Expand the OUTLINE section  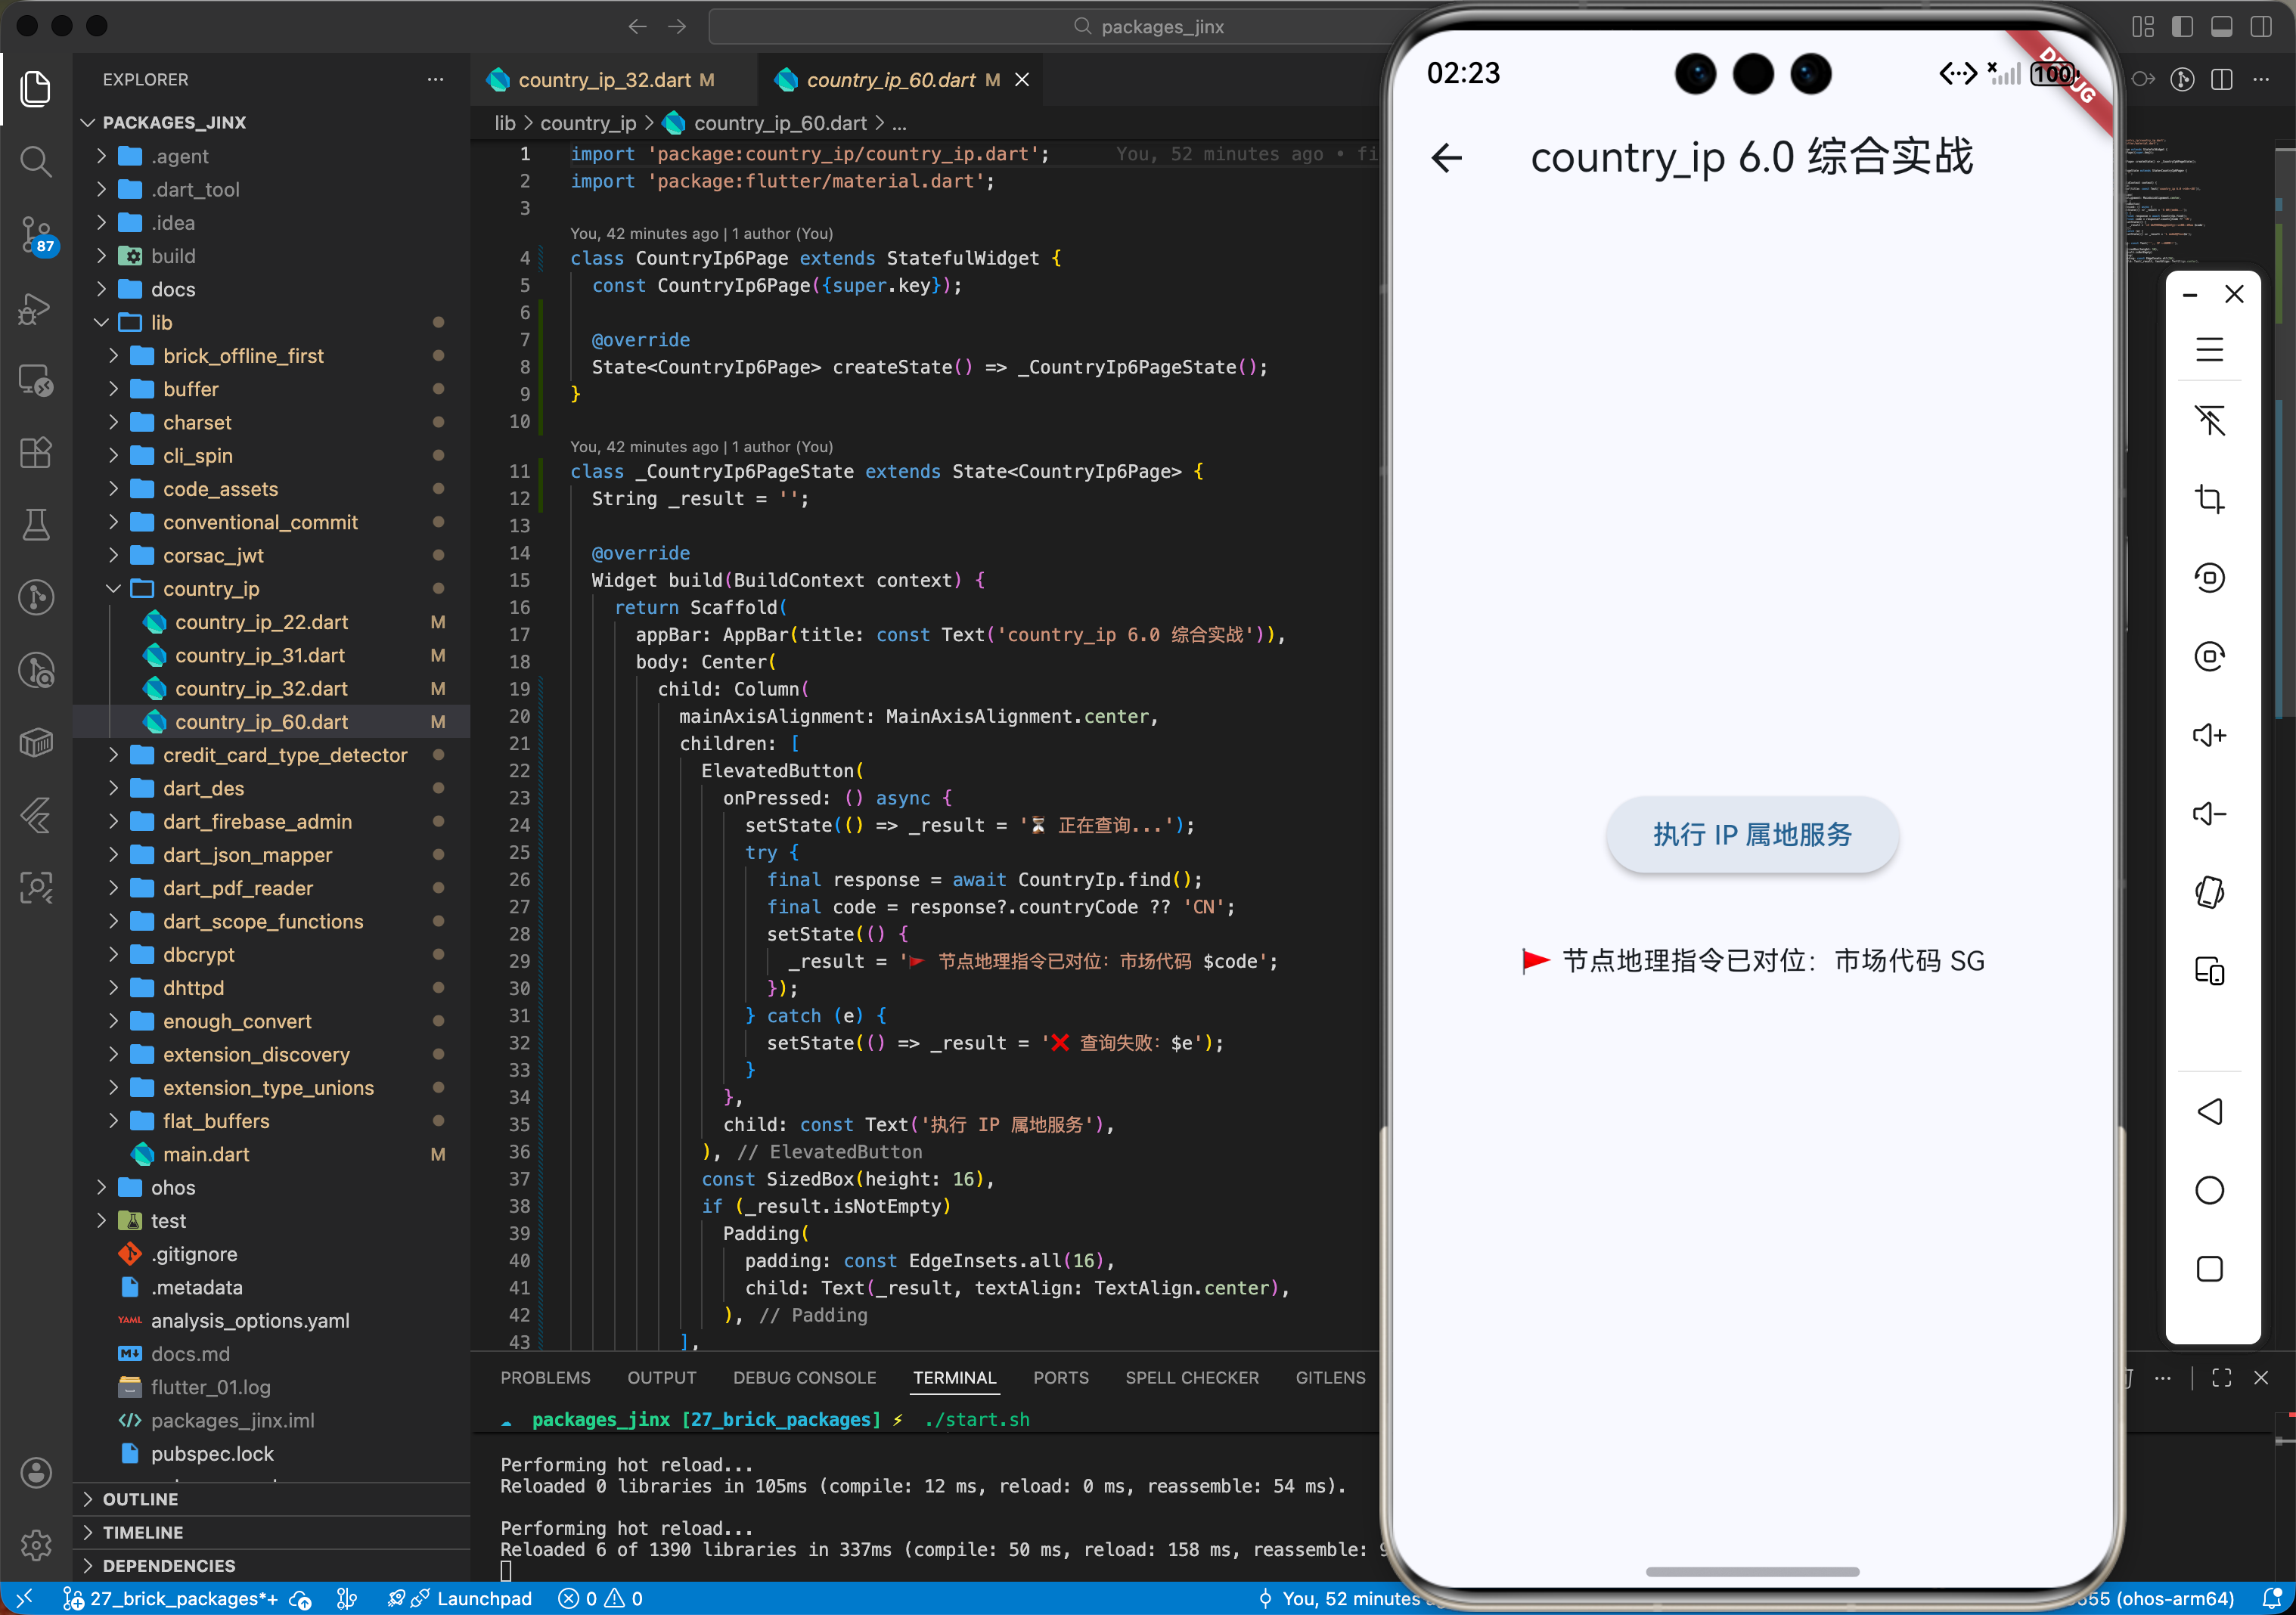click(x=140, y=1499)
